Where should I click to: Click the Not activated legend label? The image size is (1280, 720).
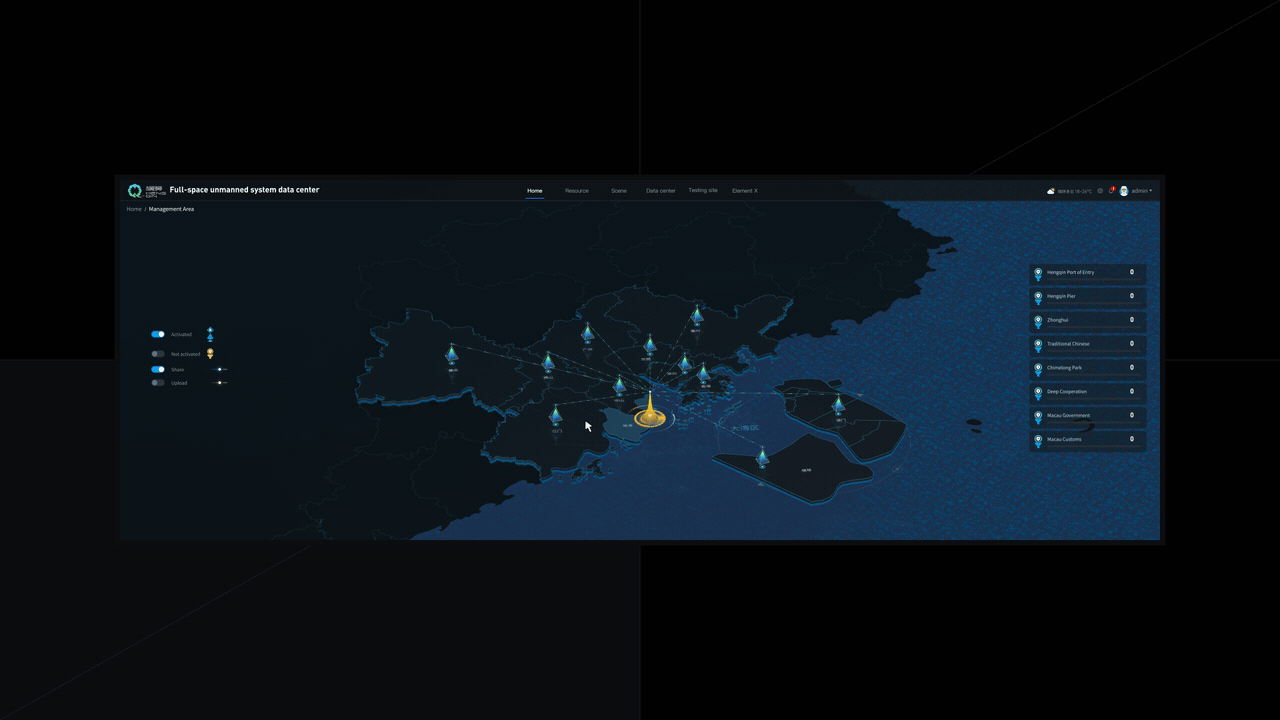pos(185,354)
